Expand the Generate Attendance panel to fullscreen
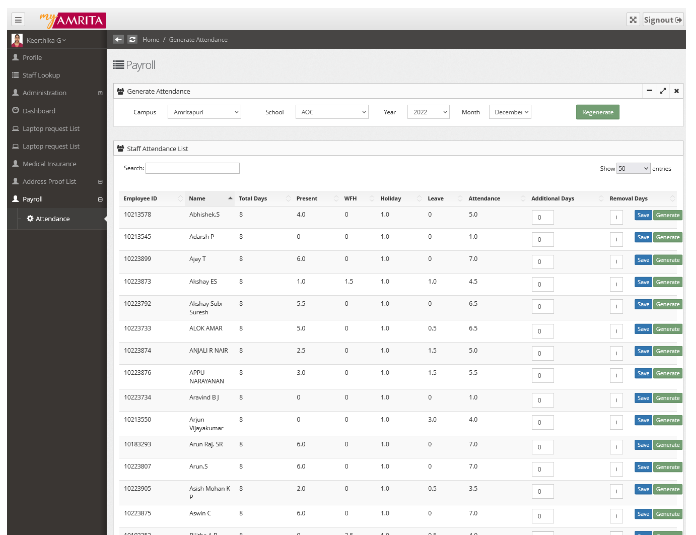This screenshot has width=696, height=535. coord(663,91)
